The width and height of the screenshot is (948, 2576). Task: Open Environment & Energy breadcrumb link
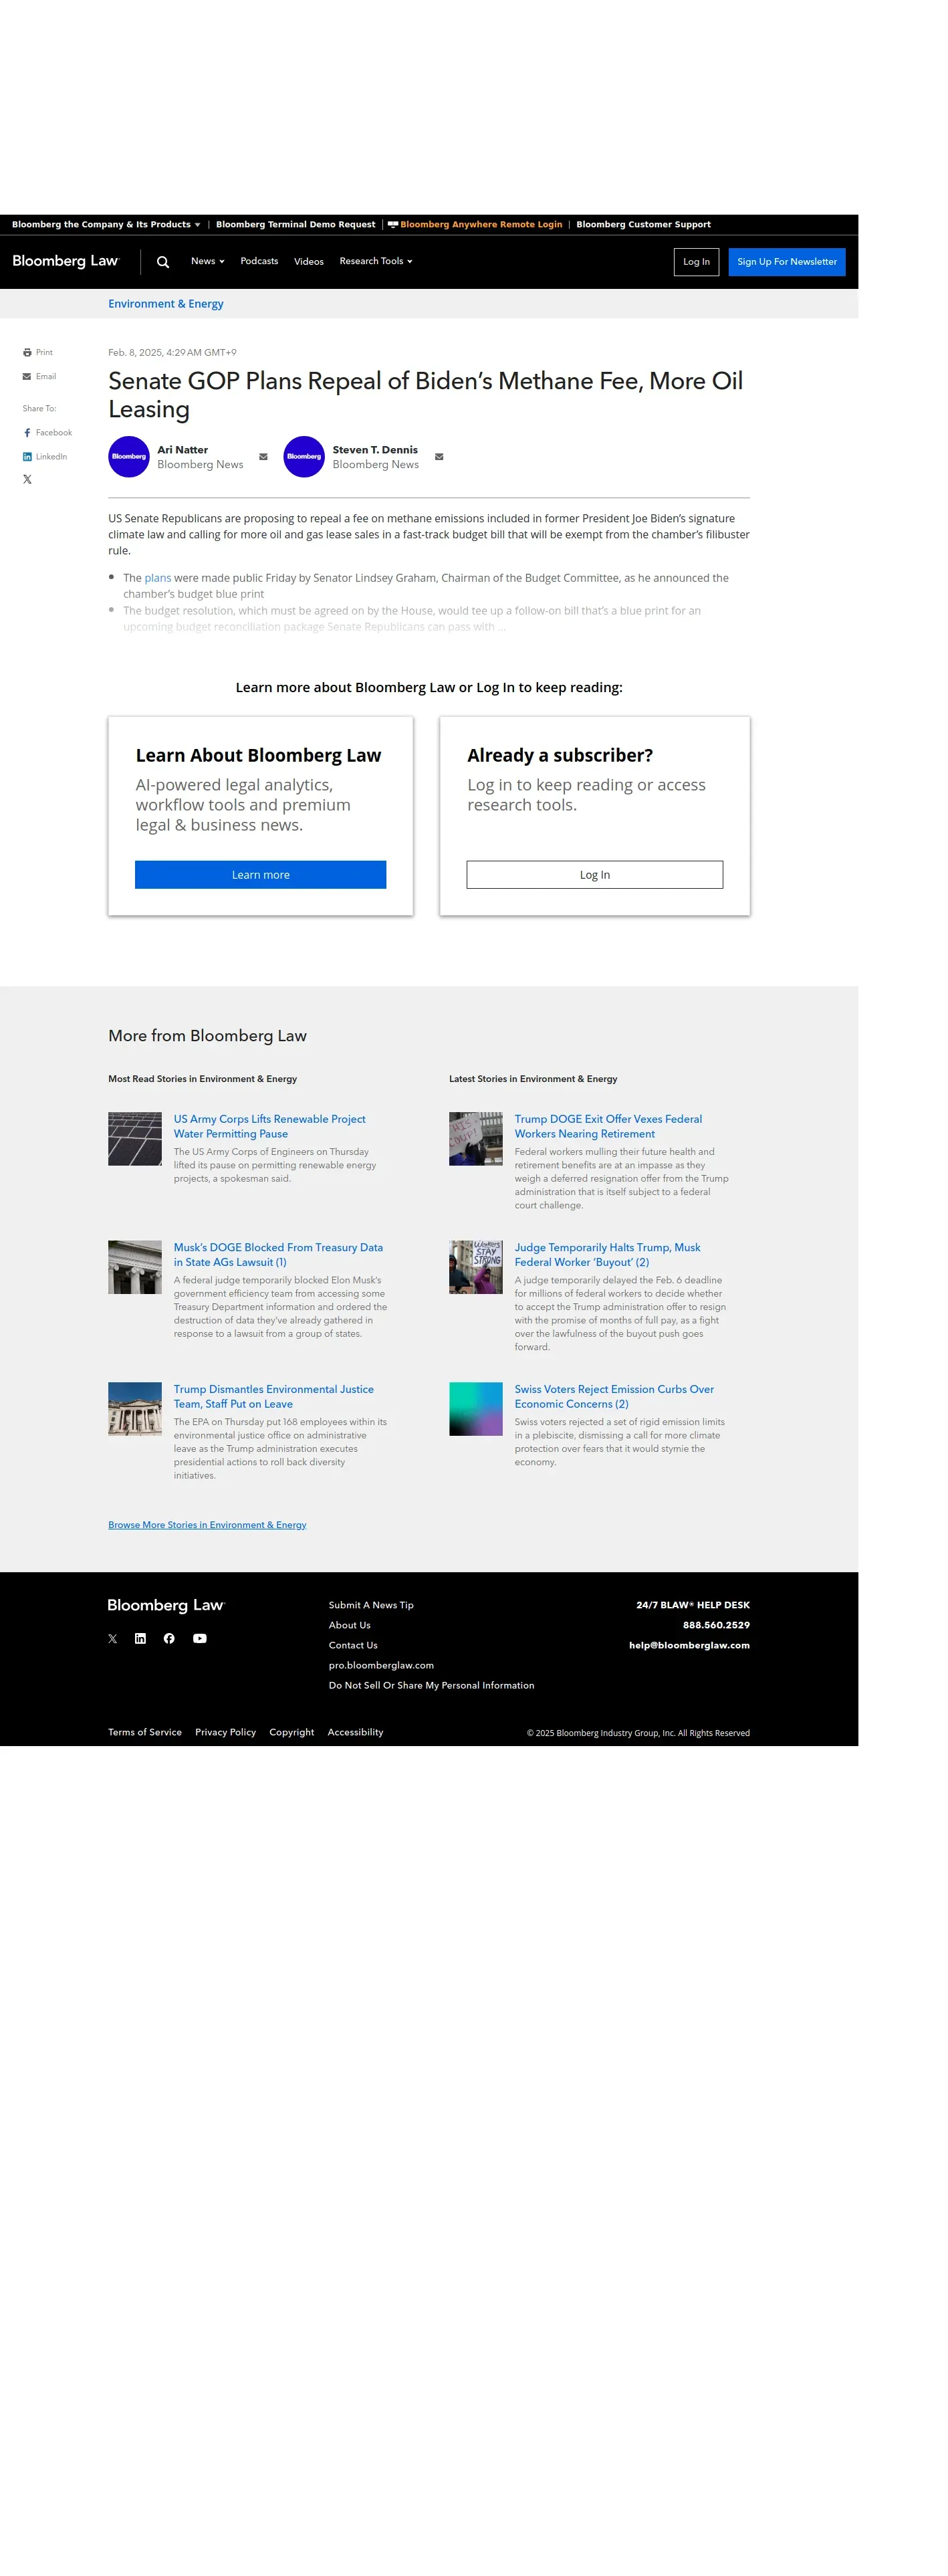166,304
